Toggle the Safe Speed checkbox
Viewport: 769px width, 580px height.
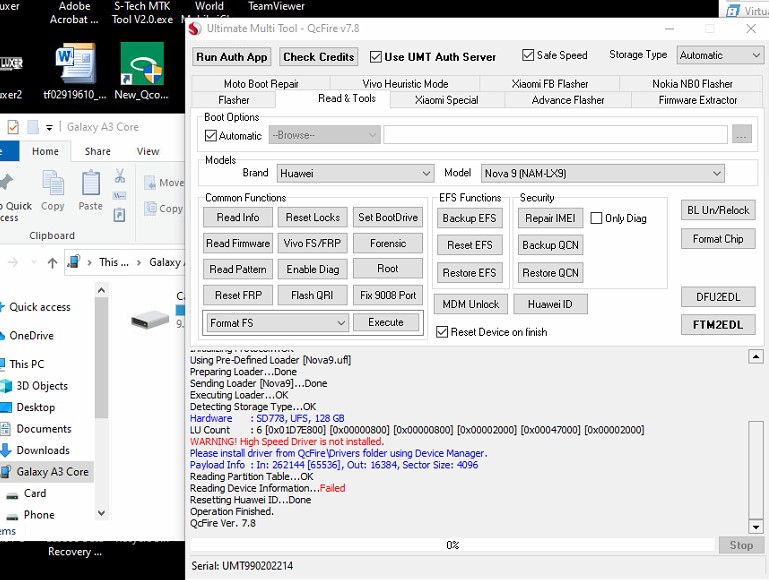(528, 55)
